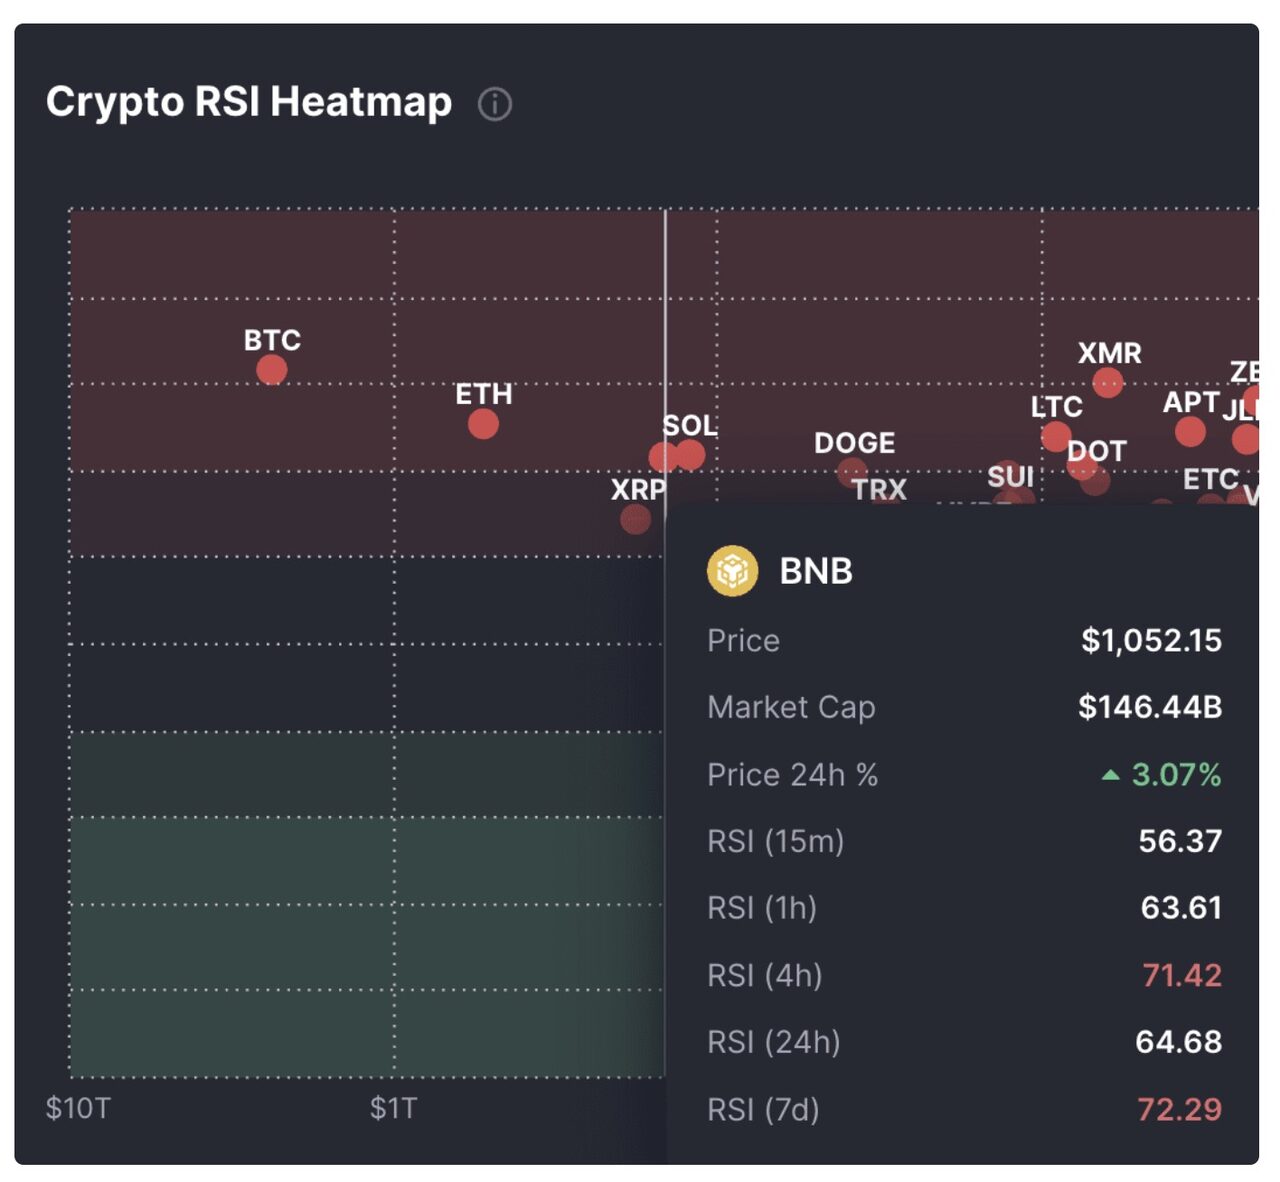Image resolution: width=1280 pixels, height=1182 pixels.
Task: Click the $1T market cap axis label
Action: (393, 1108)
